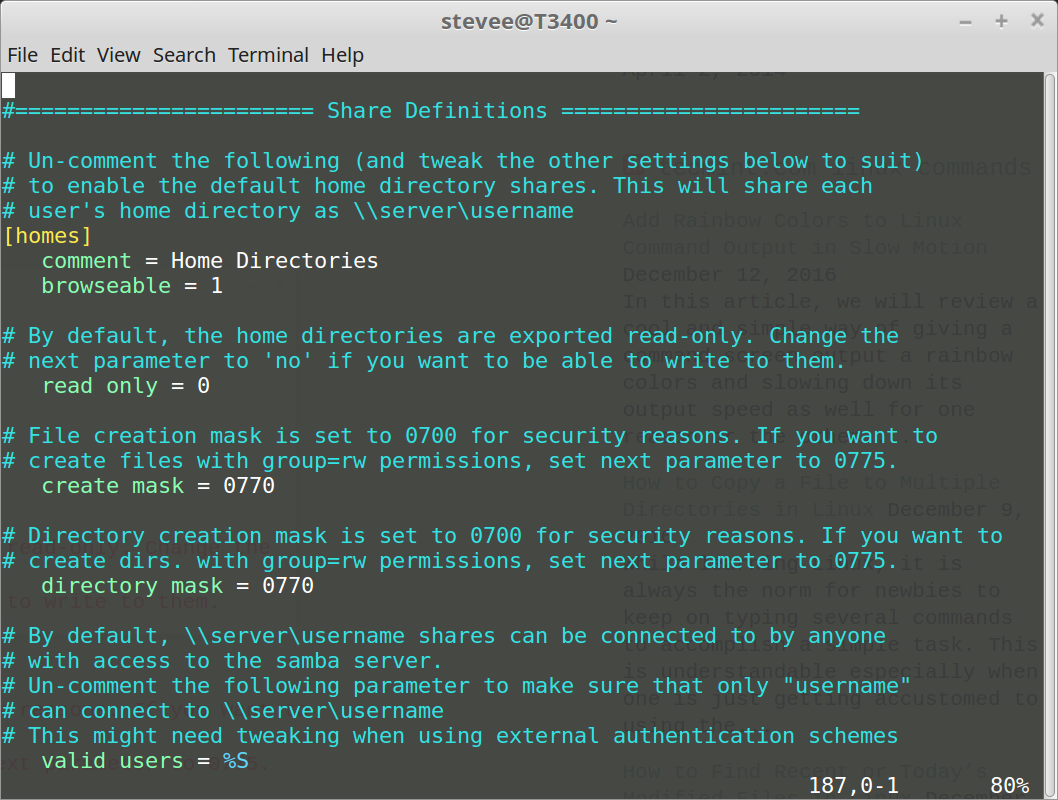Maximize the terminal window
This screenshot has width=1058, height=800.
point(1001,21)
